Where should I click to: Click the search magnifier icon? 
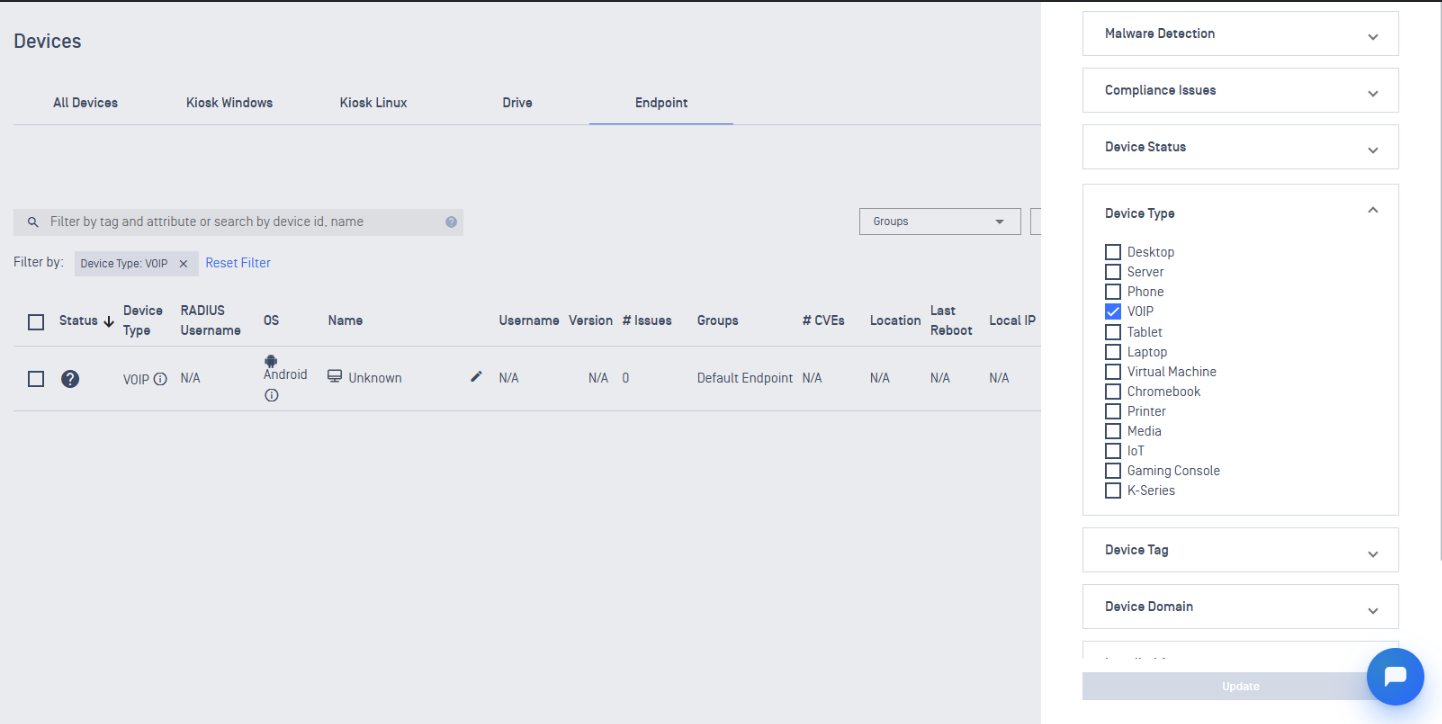[x=33, y=222]
